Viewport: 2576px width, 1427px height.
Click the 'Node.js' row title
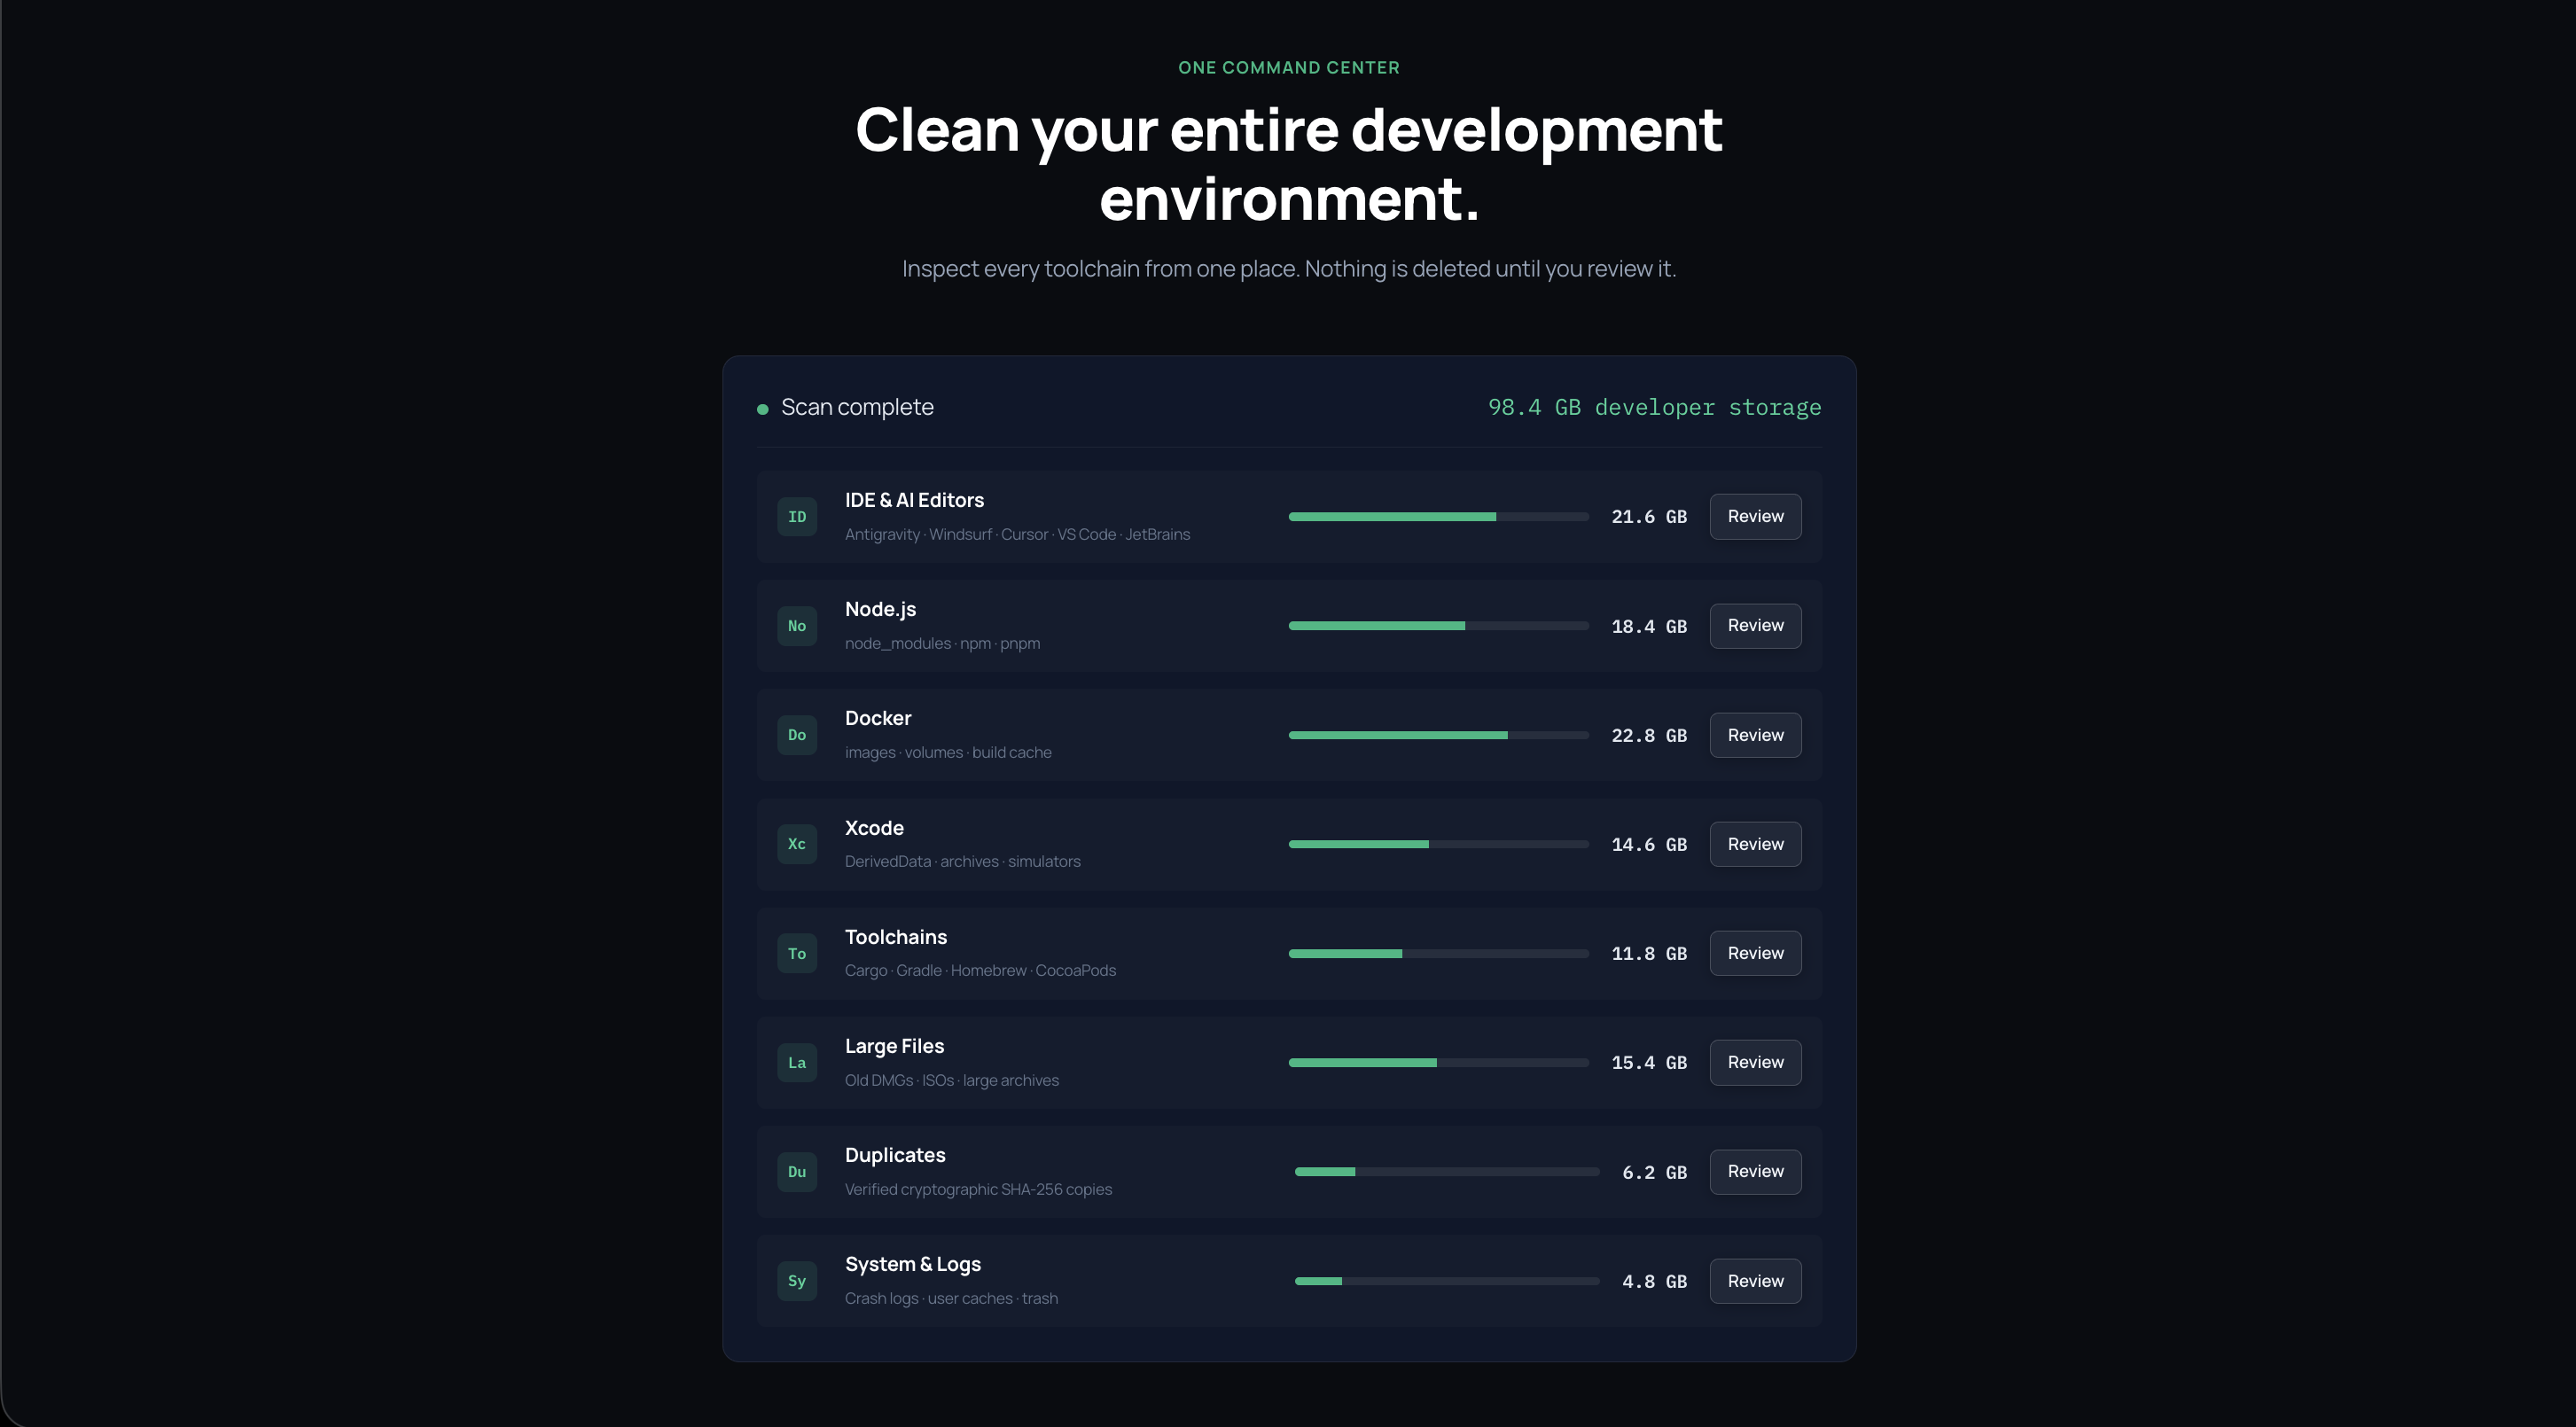(x=880, y=610)
